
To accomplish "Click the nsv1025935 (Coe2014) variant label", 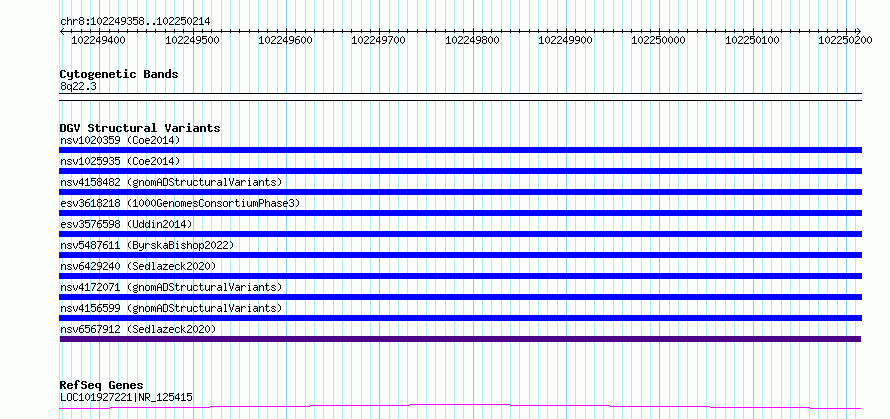I will coord(120,161).
